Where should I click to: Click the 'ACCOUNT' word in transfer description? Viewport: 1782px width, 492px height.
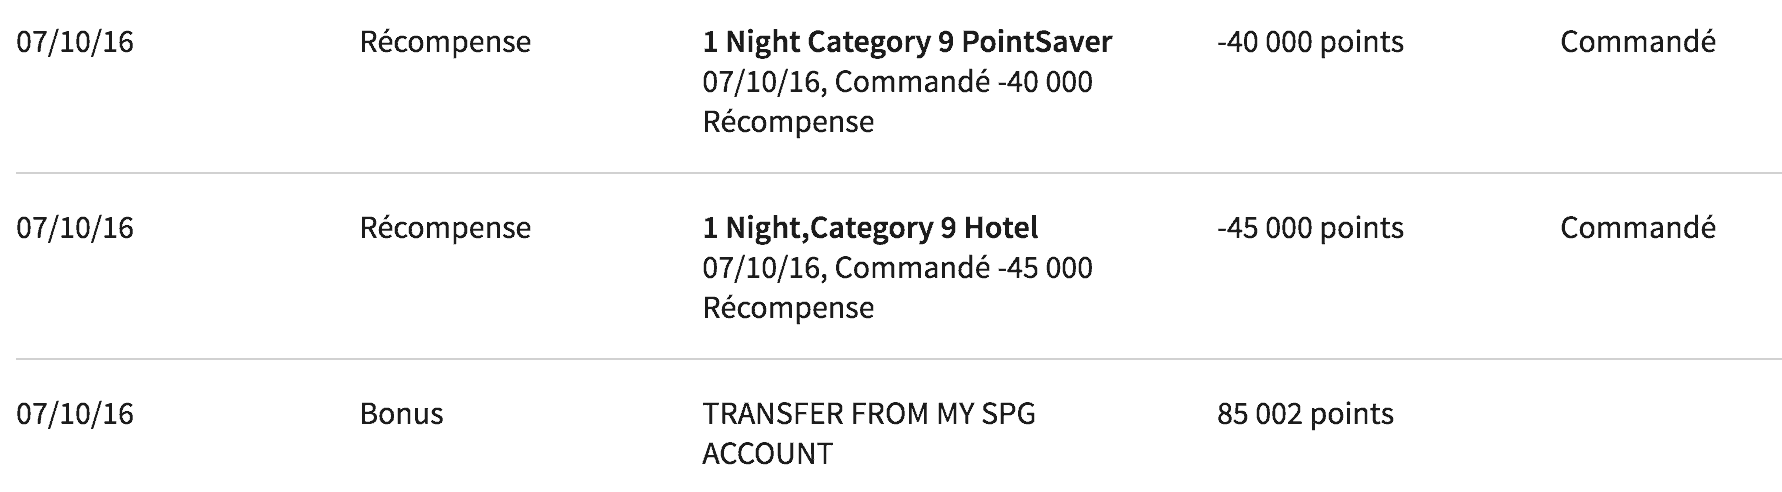click(767, 454)
